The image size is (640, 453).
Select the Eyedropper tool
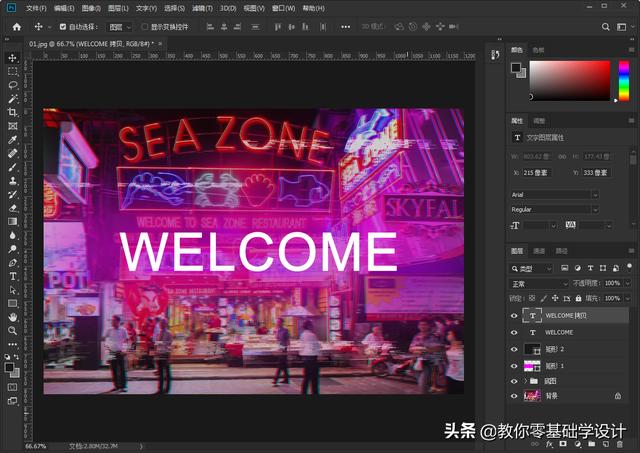pyautogui.click(x=13, y=140)
